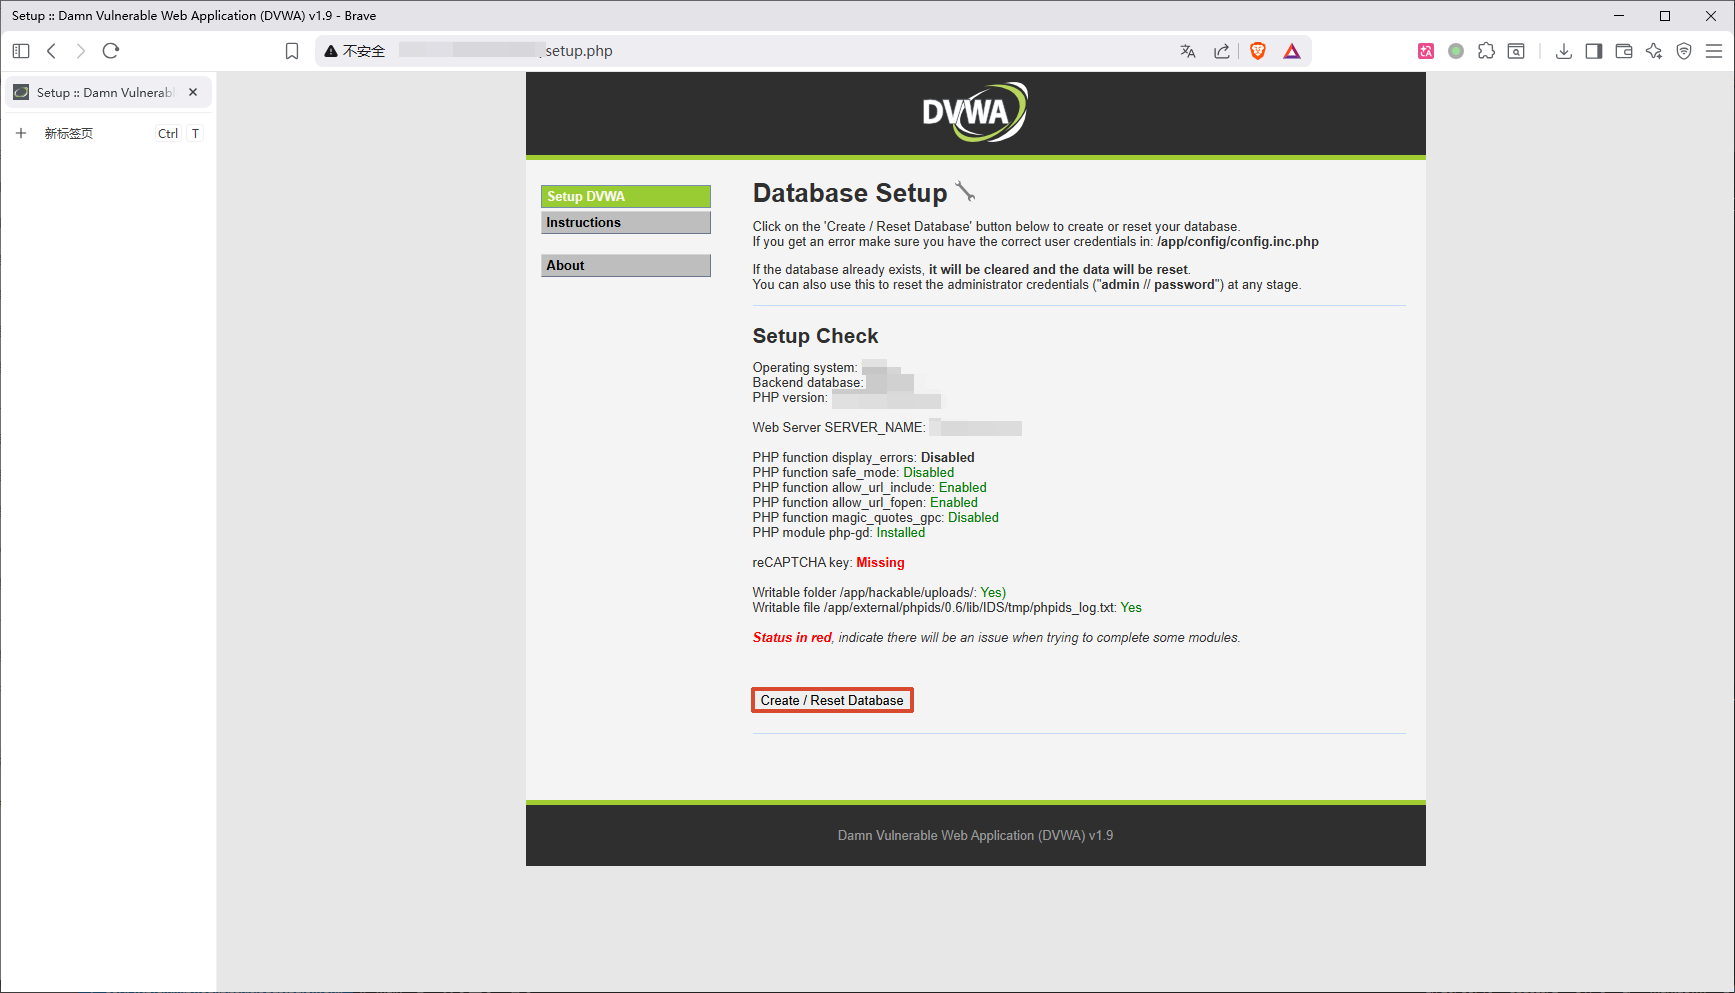This screenshot has width=1735, height=993.
Task: Select the Setup :: Damn Vulnerable tab
Action: click(108, 92)
